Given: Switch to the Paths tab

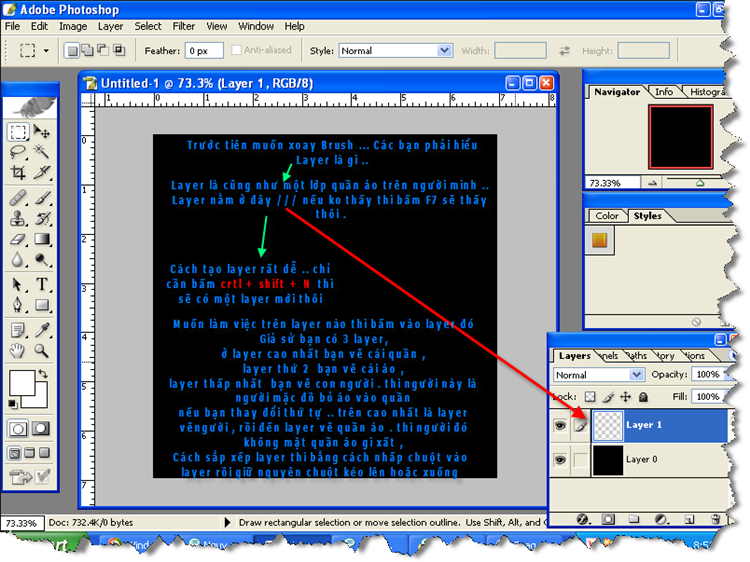Looking at the screenshot, I should [637, 356].
